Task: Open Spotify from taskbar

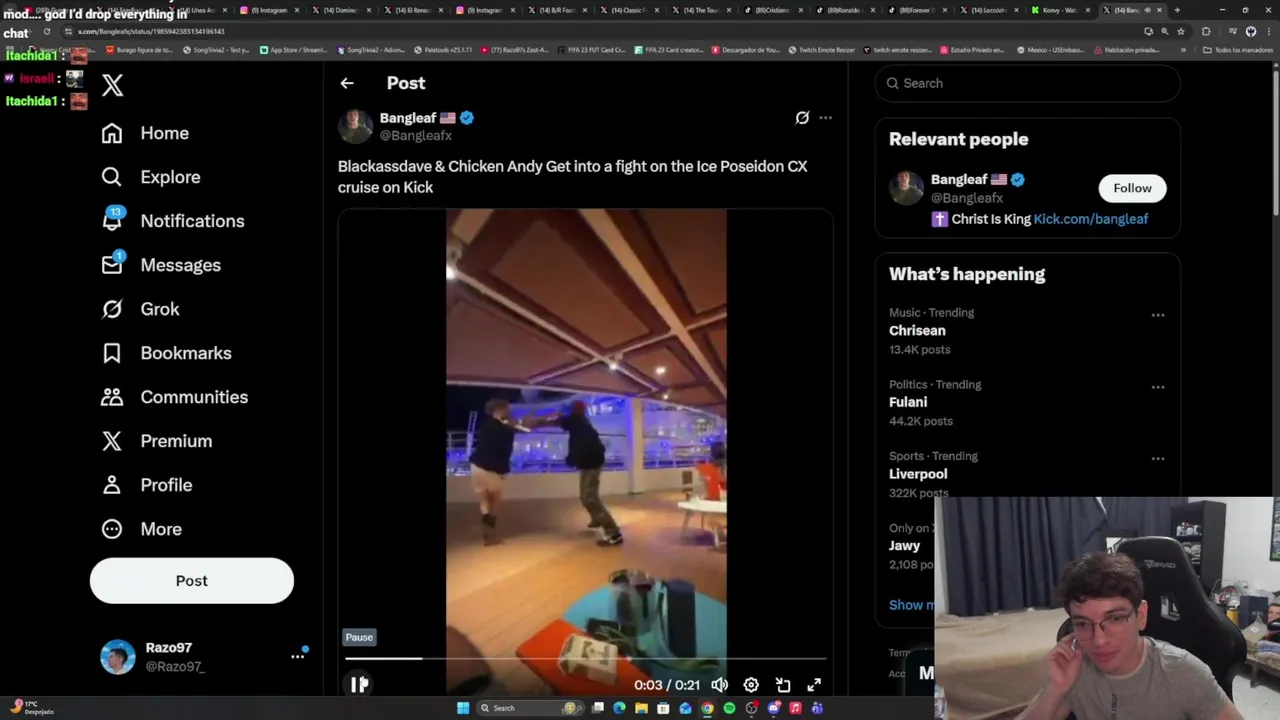Action: 729,708
